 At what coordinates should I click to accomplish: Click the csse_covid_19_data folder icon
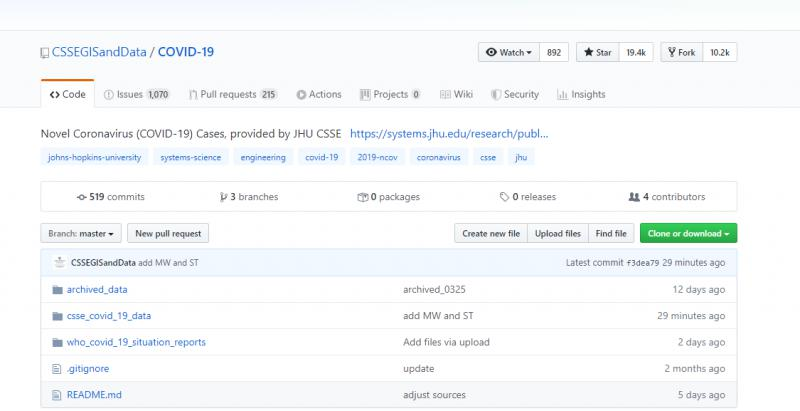pos(57,315)
